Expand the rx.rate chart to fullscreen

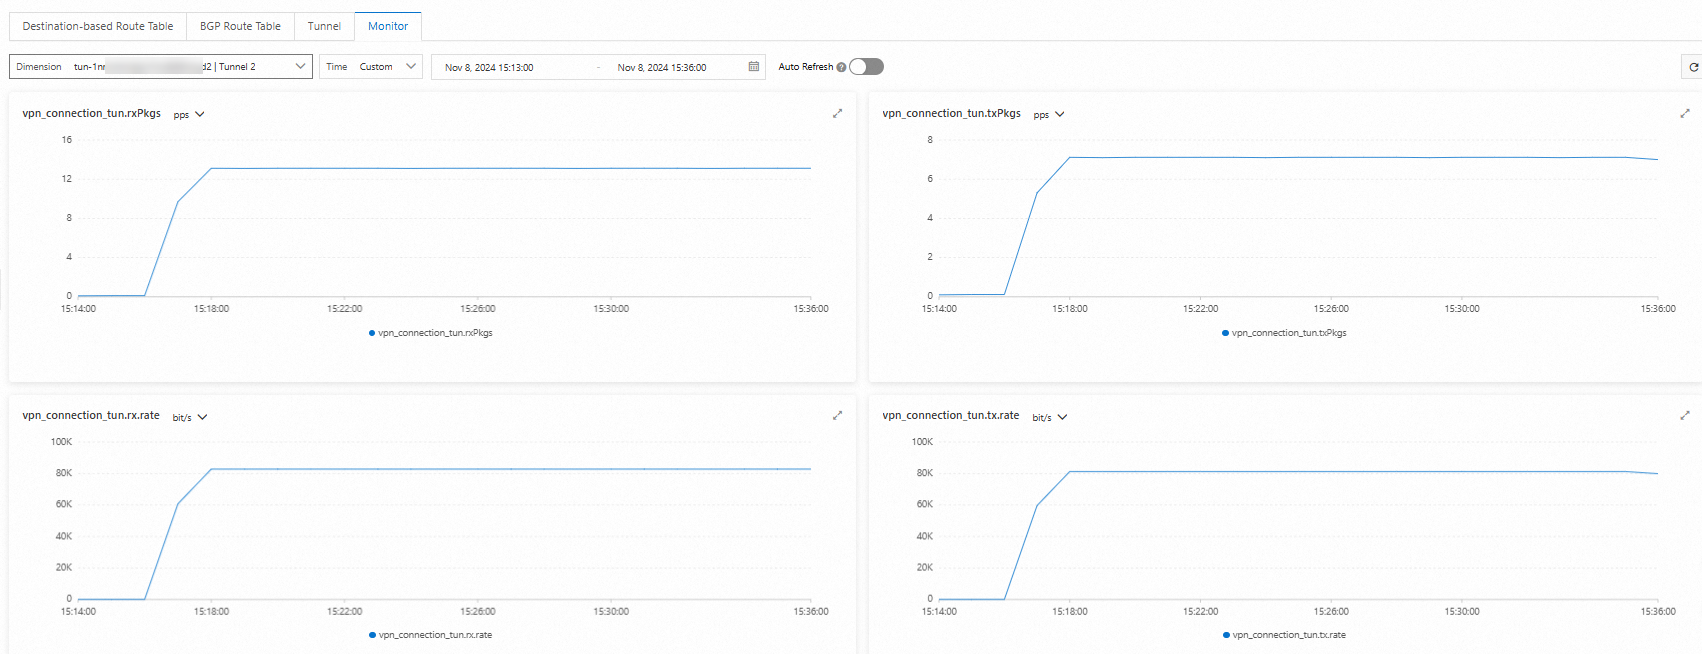[x=837, y=416]
